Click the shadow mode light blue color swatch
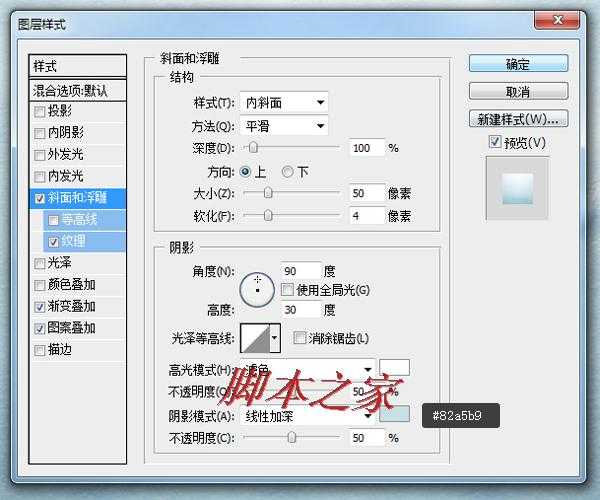 (x=394, y=414)
